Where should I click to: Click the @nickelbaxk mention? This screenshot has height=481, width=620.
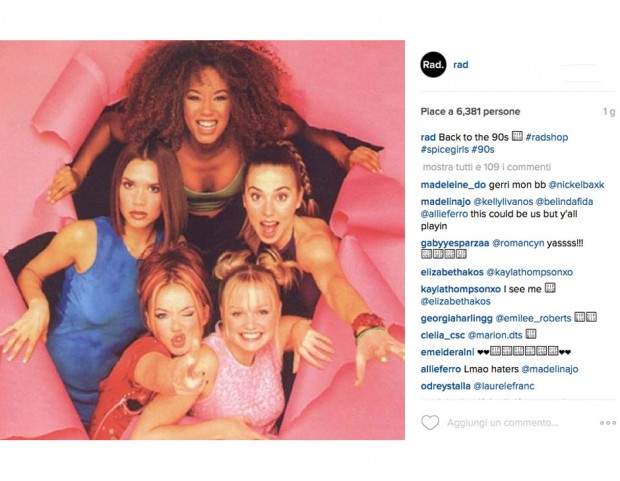click(x=576, y=185)
